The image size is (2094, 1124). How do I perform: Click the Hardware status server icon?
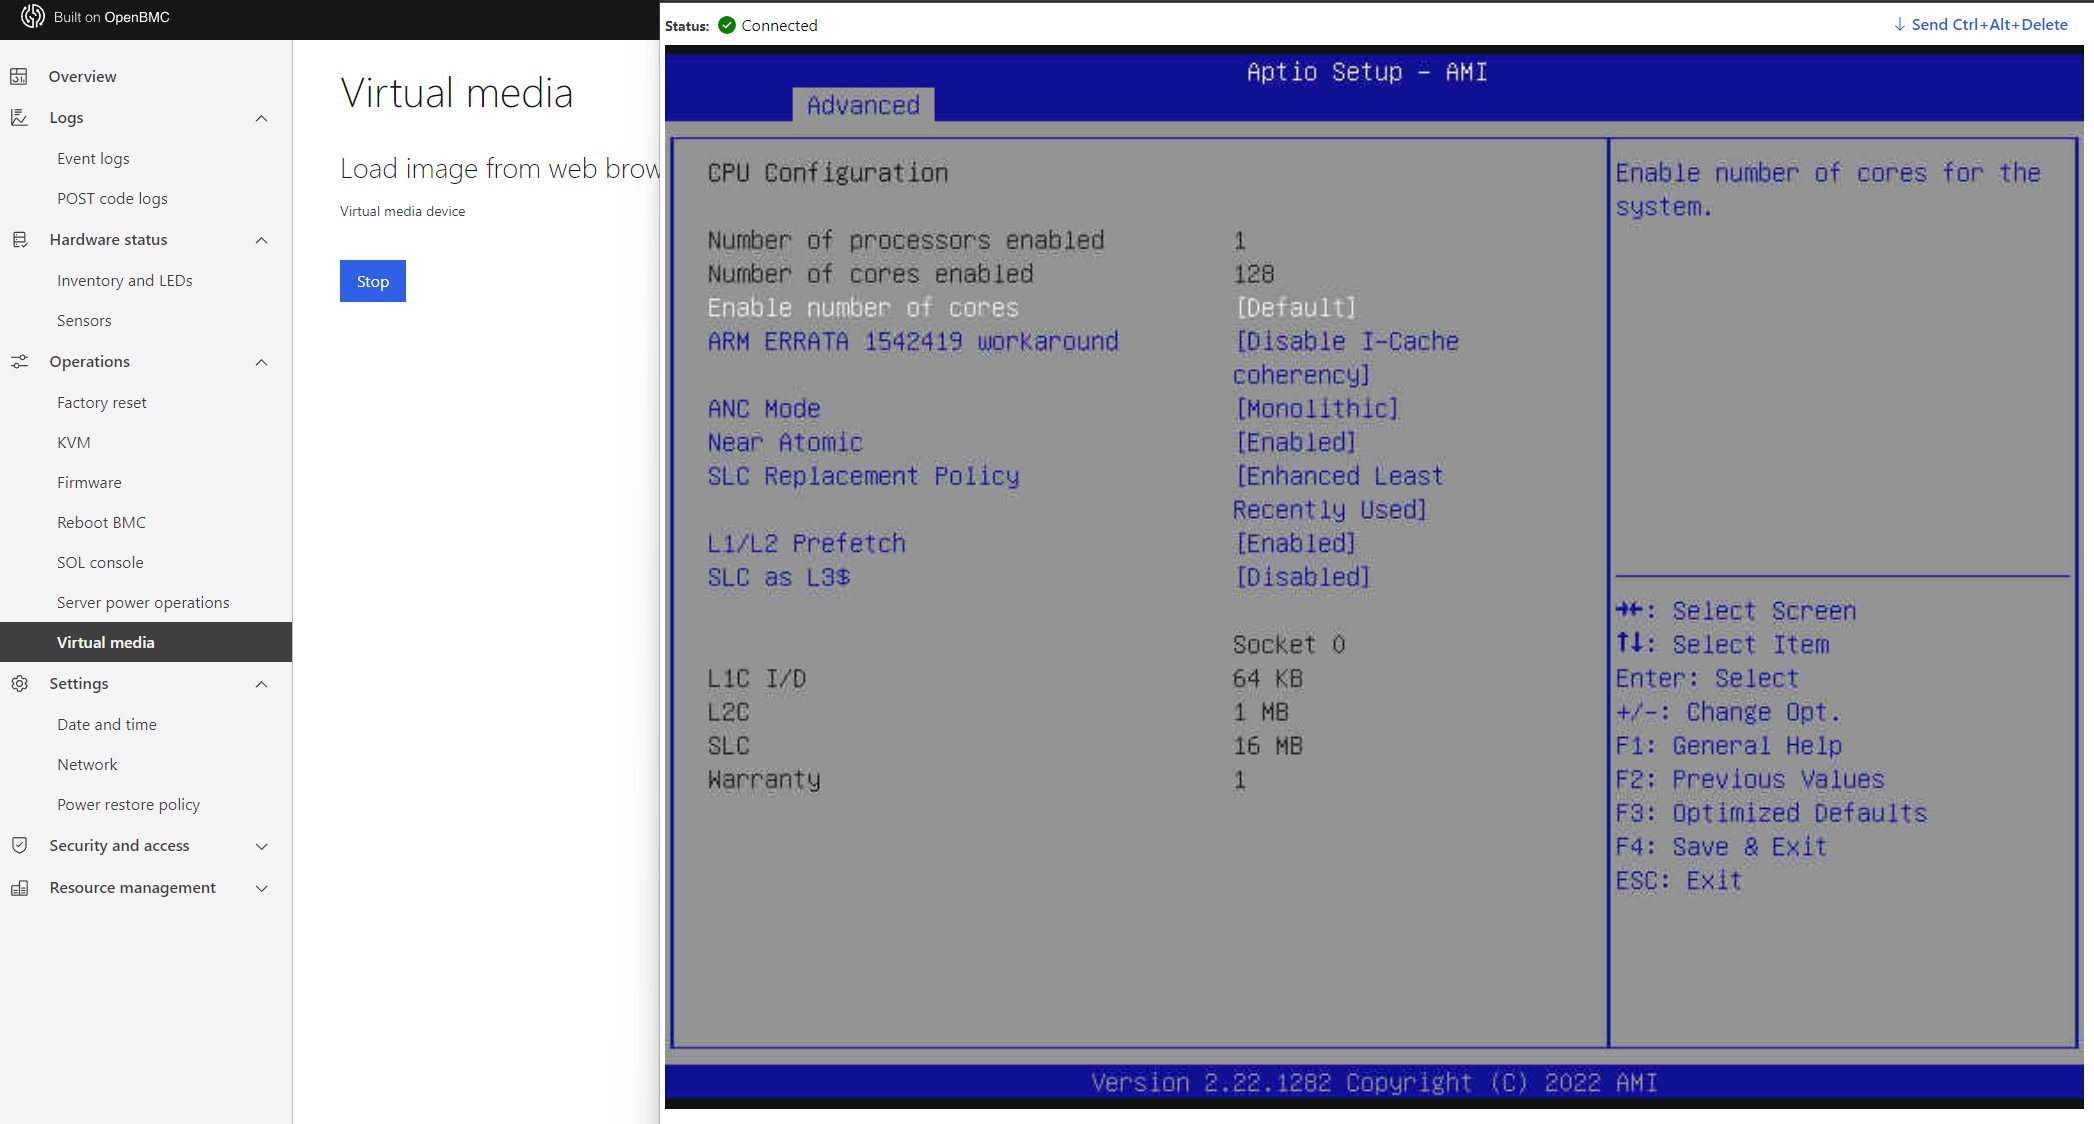(x=19, y=239)
